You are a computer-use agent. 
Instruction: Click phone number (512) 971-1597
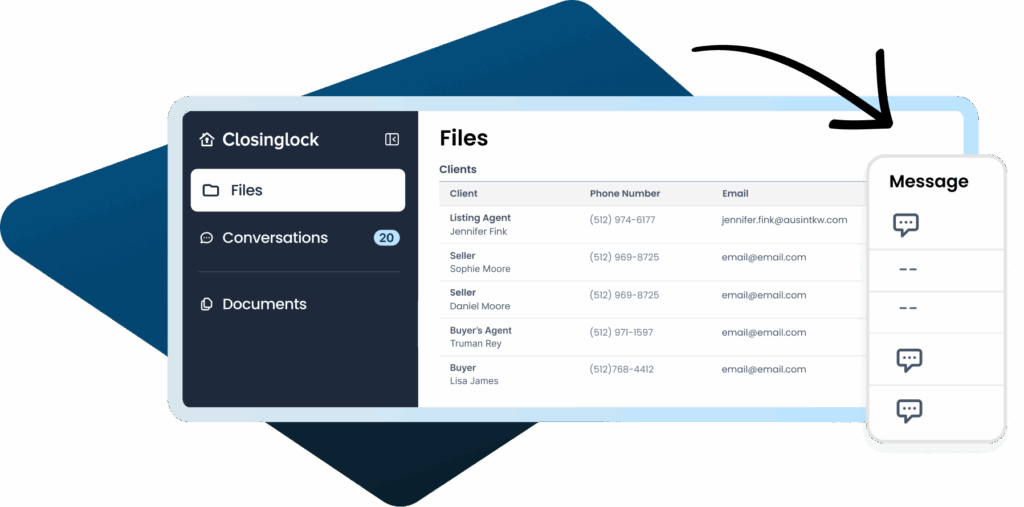click(x=621, y=333)
